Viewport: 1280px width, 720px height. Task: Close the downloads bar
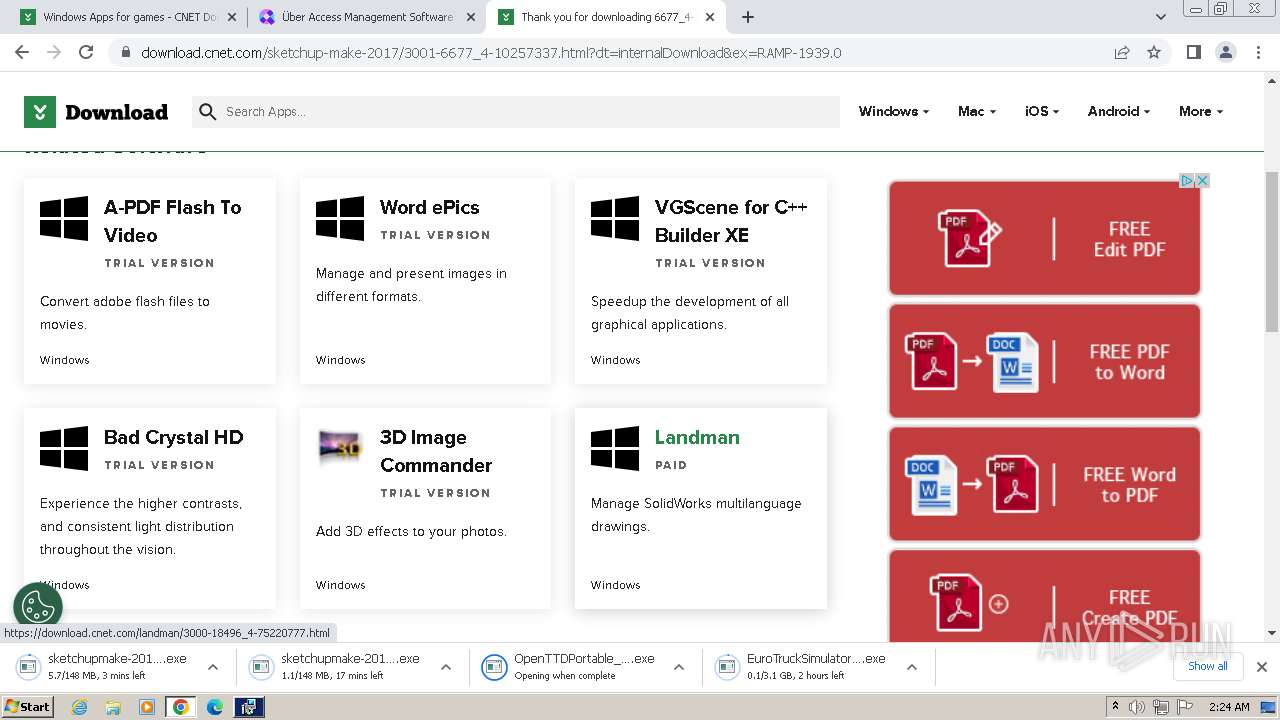pyautogui.click(x=1262, y=667)
